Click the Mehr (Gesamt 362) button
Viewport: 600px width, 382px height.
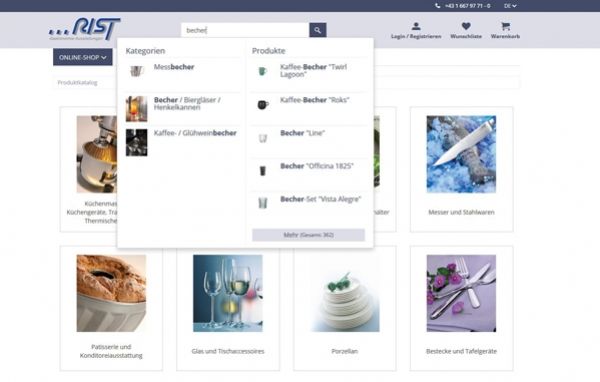pos(308,235)
